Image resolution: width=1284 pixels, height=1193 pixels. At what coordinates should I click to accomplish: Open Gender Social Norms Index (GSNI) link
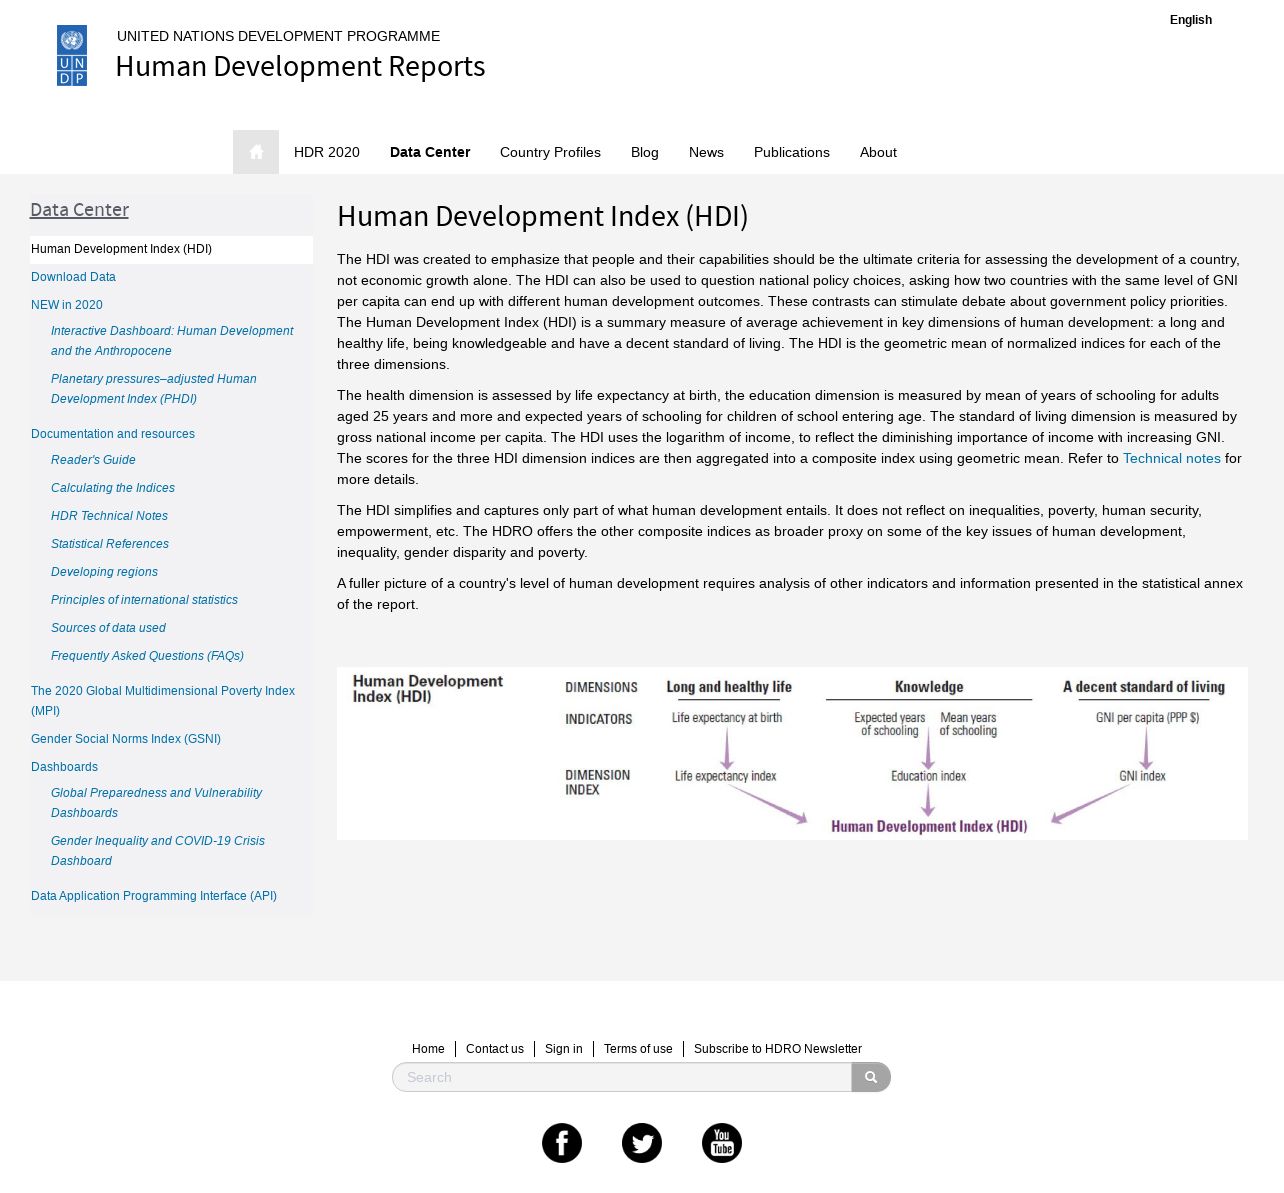(x=126, y=739)
